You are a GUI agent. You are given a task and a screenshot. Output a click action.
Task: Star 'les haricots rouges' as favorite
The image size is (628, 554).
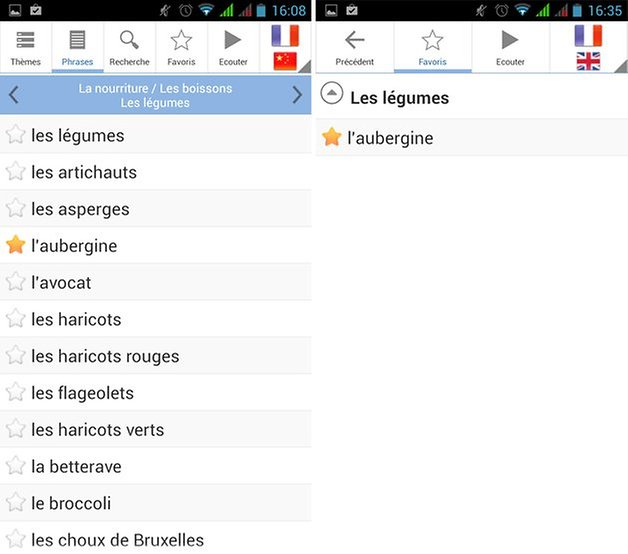(x=16, y=355)
